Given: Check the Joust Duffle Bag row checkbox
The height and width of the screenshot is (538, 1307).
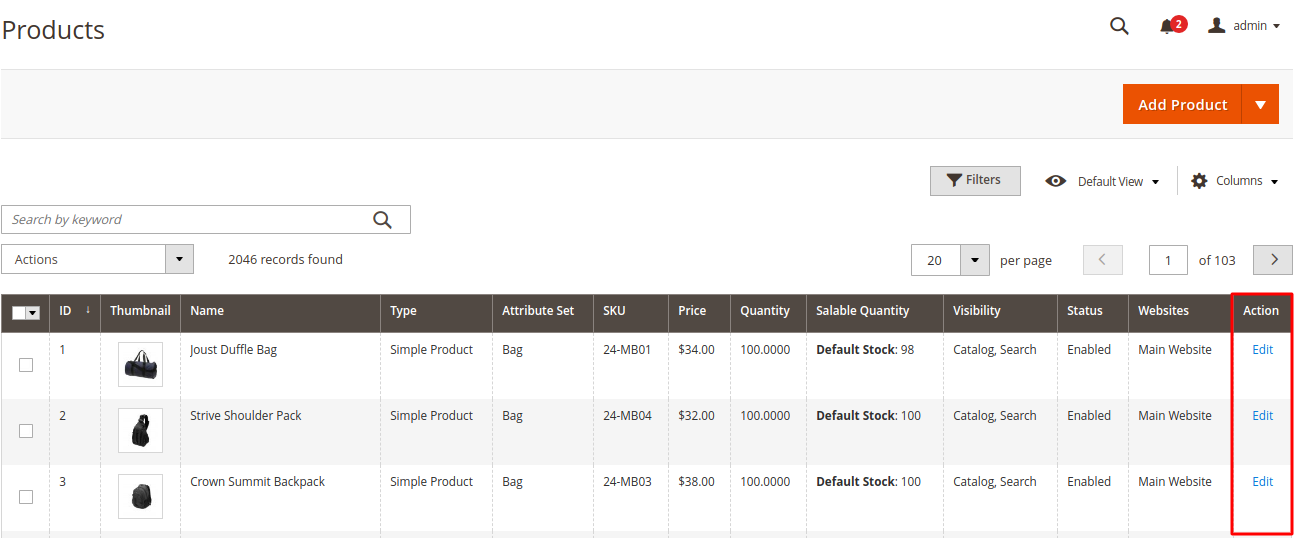Looking at the screenshot, I should click(x=26, y=365).
